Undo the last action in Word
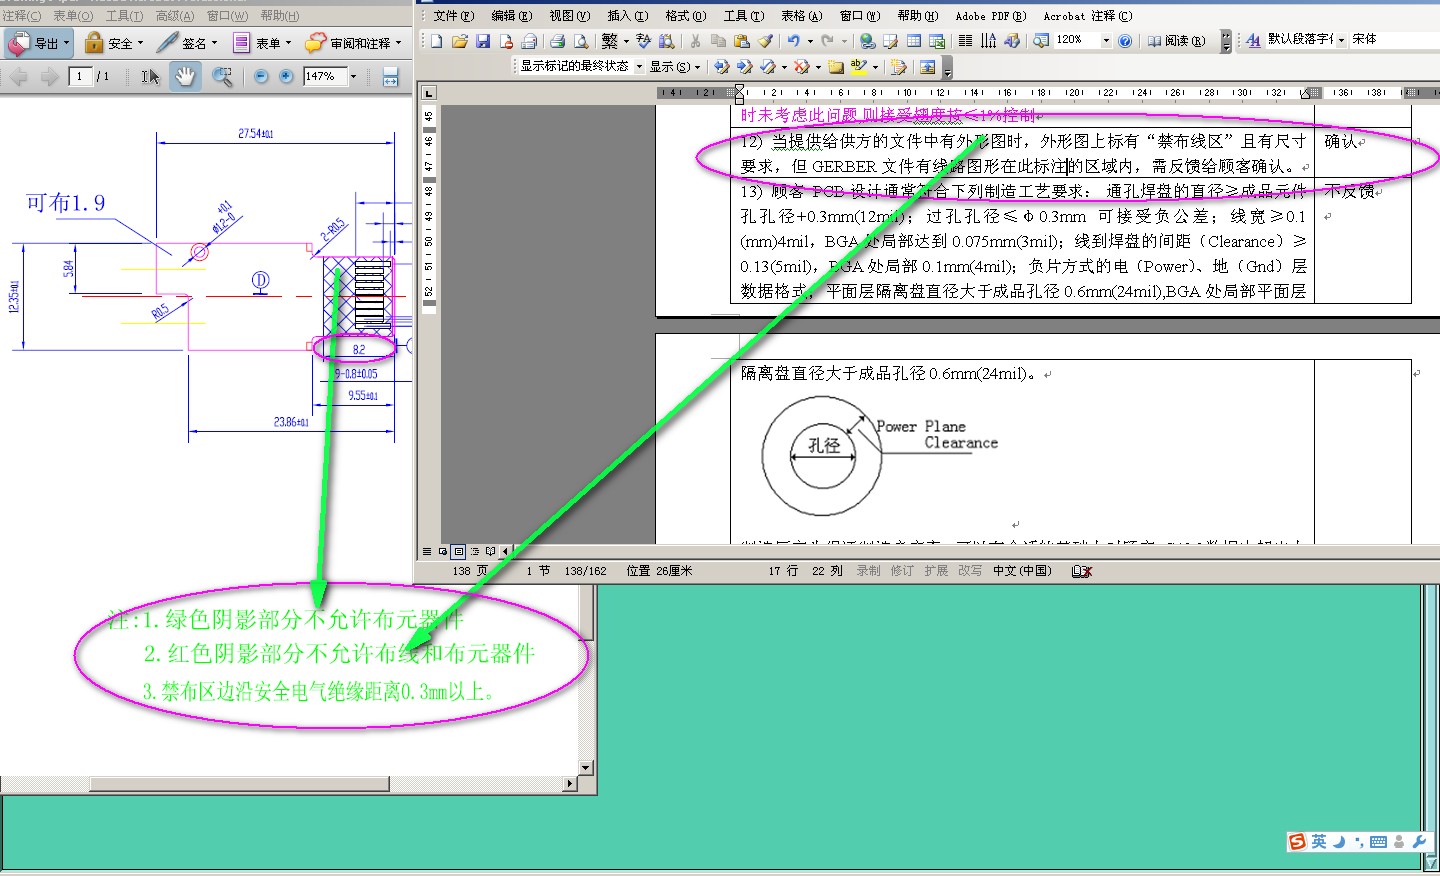Image resolution: width=1440 pixels, height=876 pixels. [x=793, y=41]
